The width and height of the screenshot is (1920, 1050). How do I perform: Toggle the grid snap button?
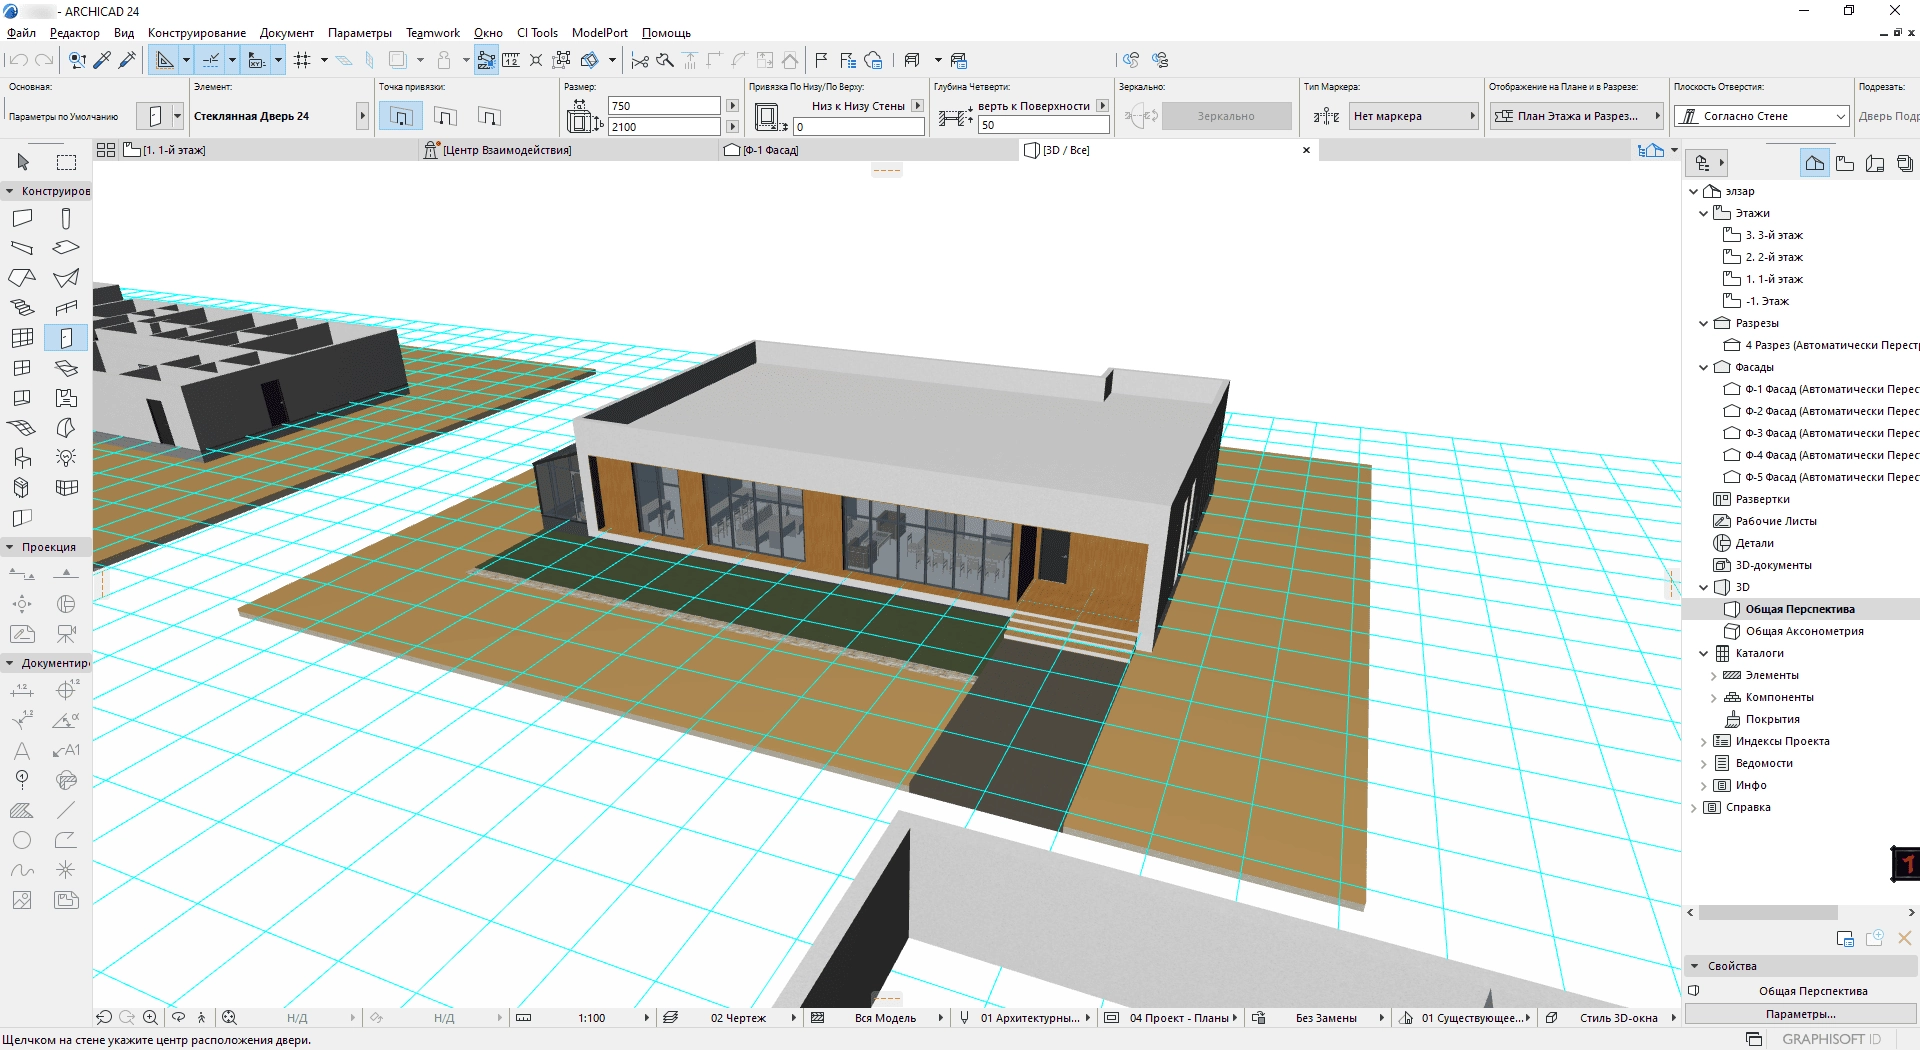pyautogui.click(x=303, y=60)
